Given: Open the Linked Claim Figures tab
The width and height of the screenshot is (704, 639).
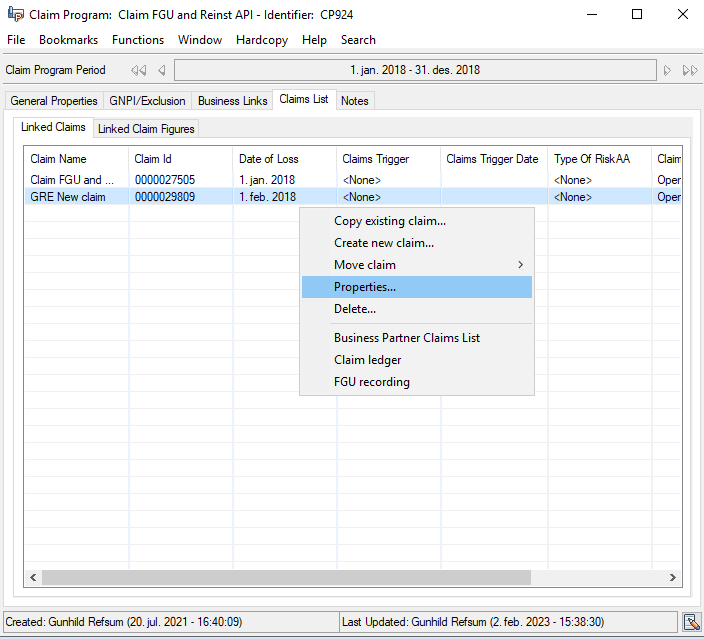Looking at the screenshot, I should 146,129.
